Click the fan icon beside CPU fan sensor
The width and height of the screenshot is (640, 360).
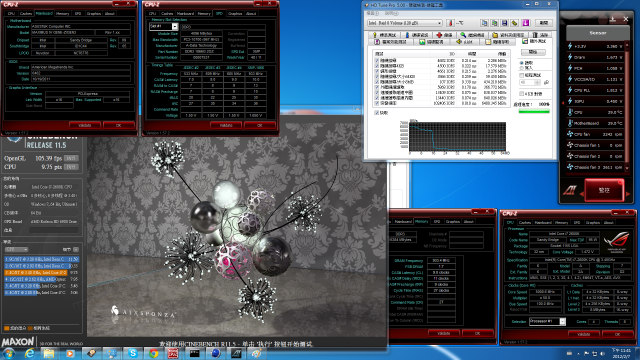(x=570, y=134)
